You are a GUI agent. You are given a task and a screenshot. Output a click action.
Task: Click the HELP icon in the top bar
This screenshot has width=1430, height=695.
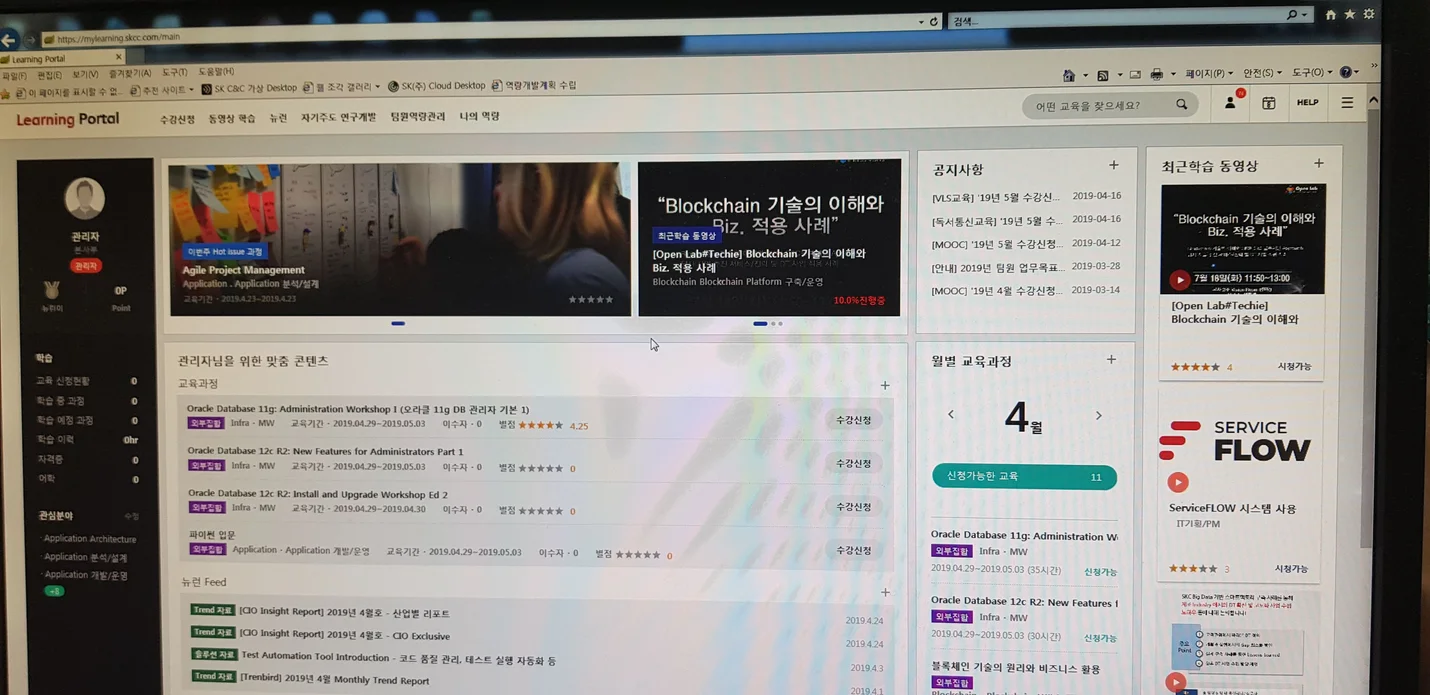(x=1307, y=102)
